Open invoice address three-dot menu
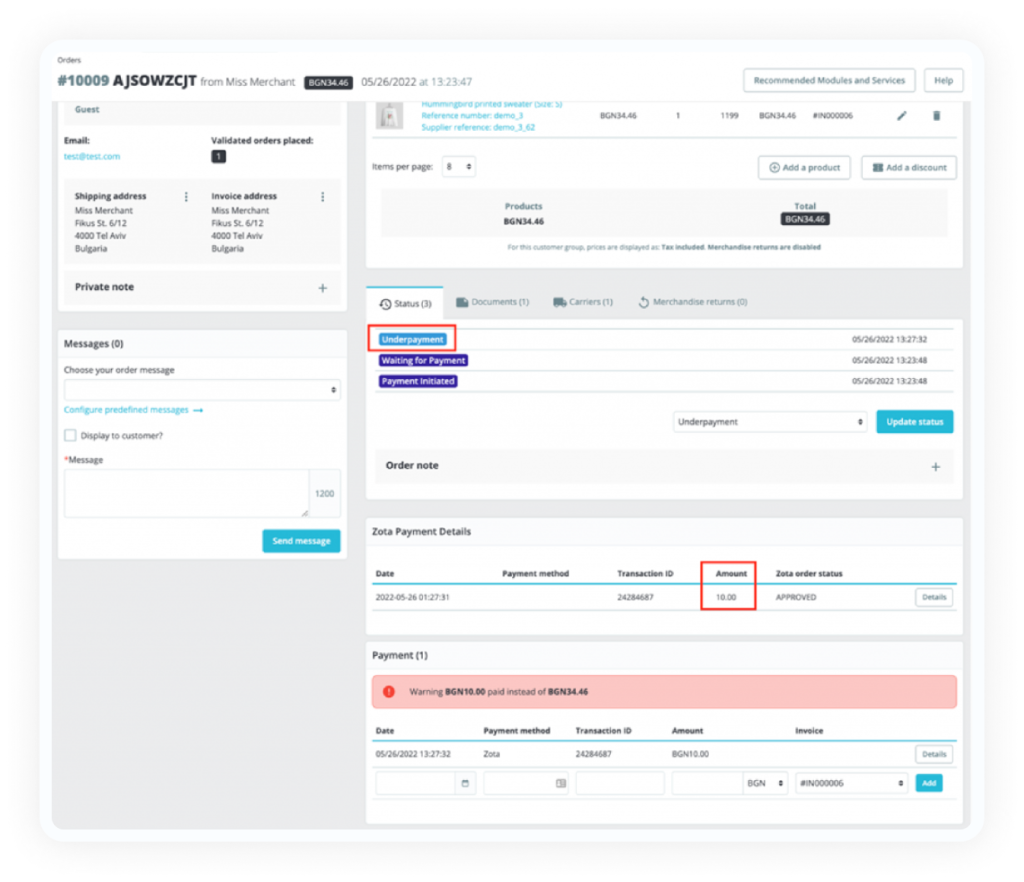1024x882 pixels. [x=323, y=197]
